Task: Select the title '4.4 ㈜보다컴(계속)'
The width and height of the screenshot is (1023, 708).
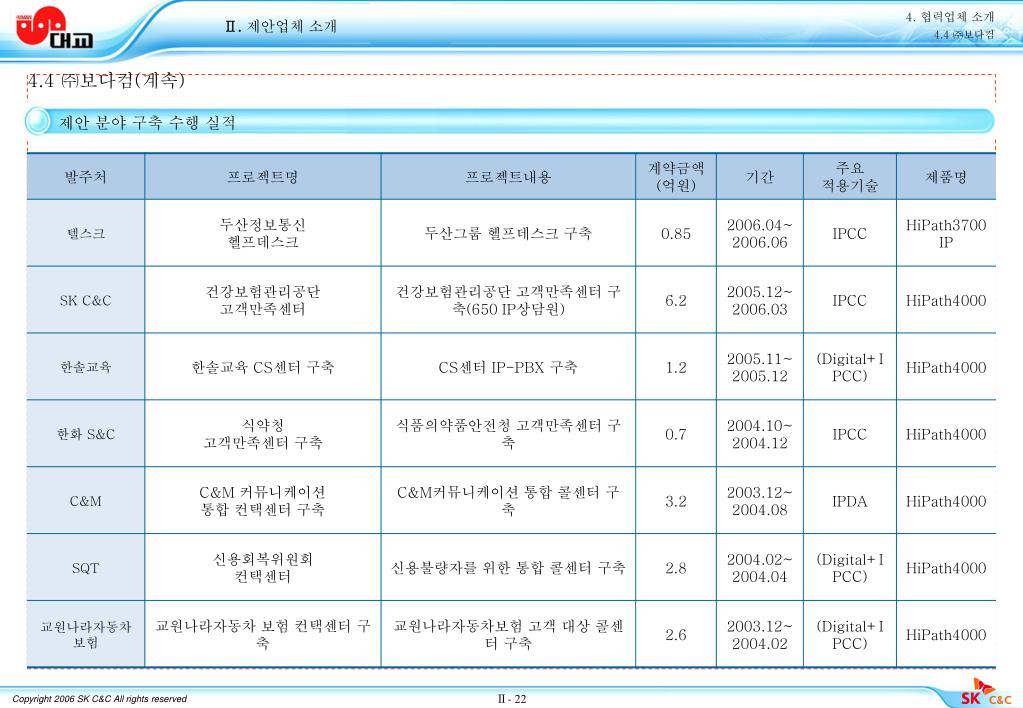Action: click(106, 80)
